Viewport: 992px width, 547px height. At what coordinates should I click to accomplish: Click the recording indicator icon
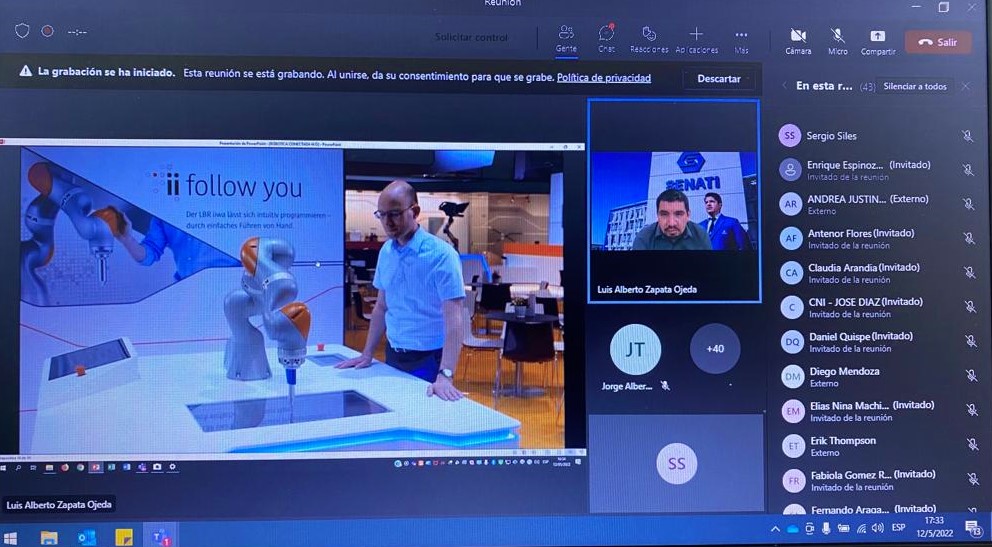[47, 31]
